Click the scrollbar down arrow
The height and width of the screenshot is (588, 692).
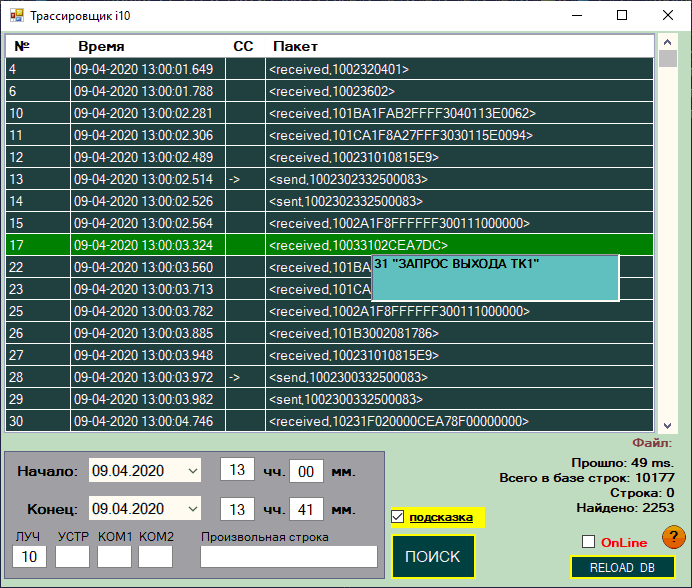click(x=667, y=426)
